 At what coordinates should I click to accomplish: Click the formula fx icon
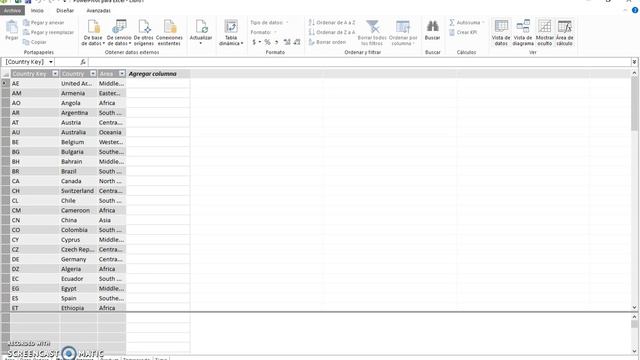tap(83, 62)
